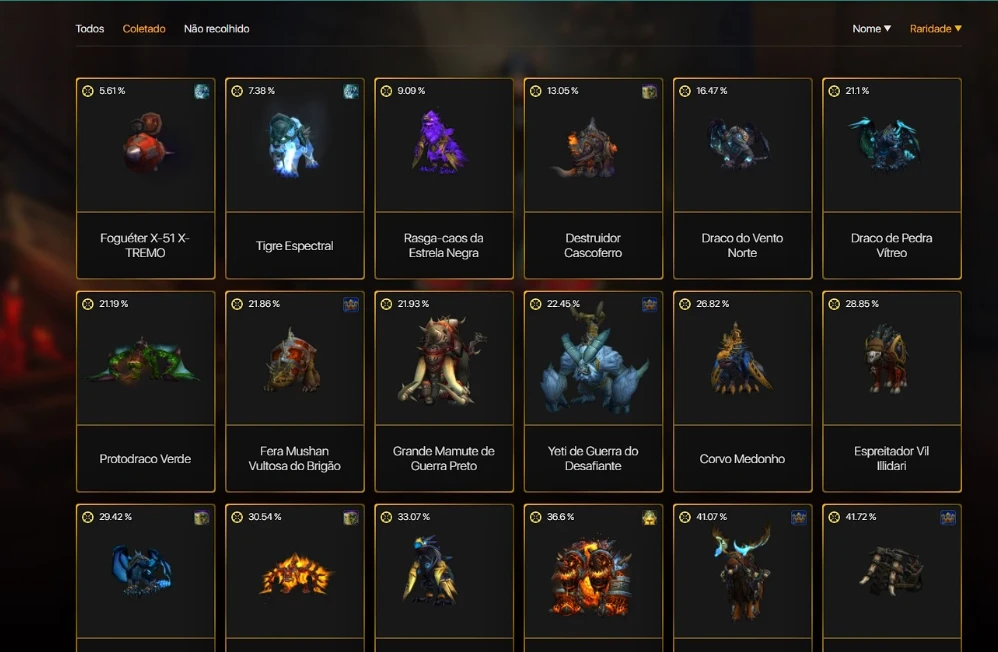This screenshot has height=652, width=998.
Task: Show the Não recolhido filter tab
Action: (216, 29)
